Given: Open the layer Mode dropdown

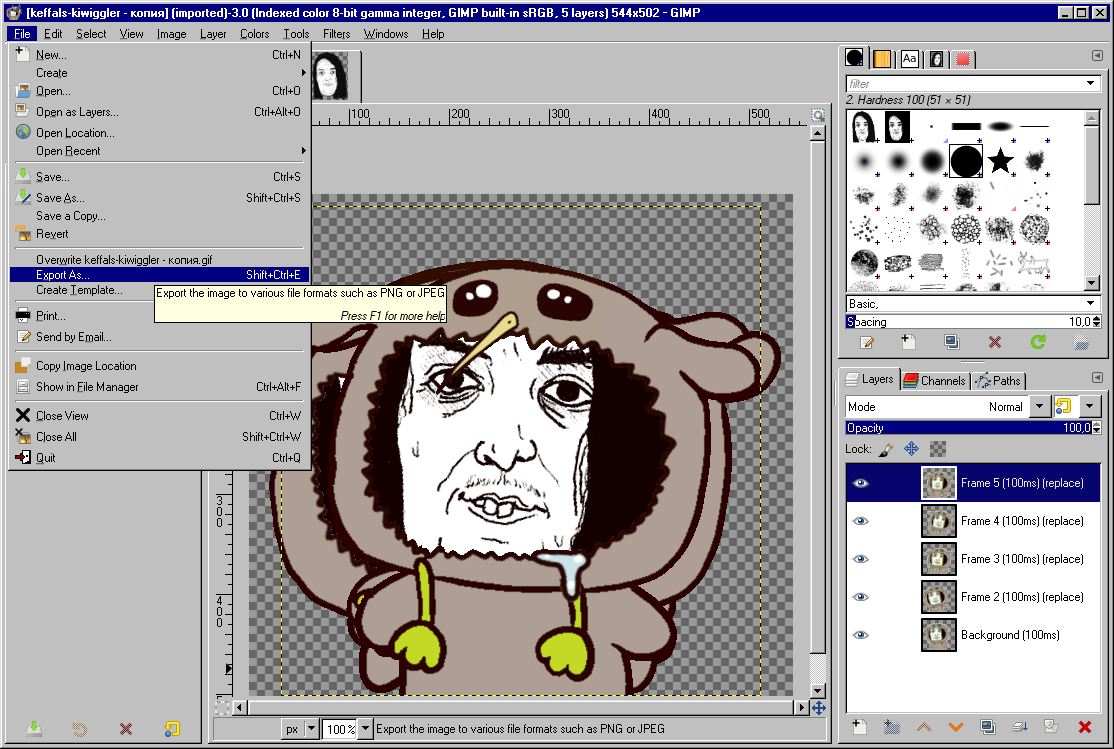Looking at the screenshot, I should click(1039, 406).
